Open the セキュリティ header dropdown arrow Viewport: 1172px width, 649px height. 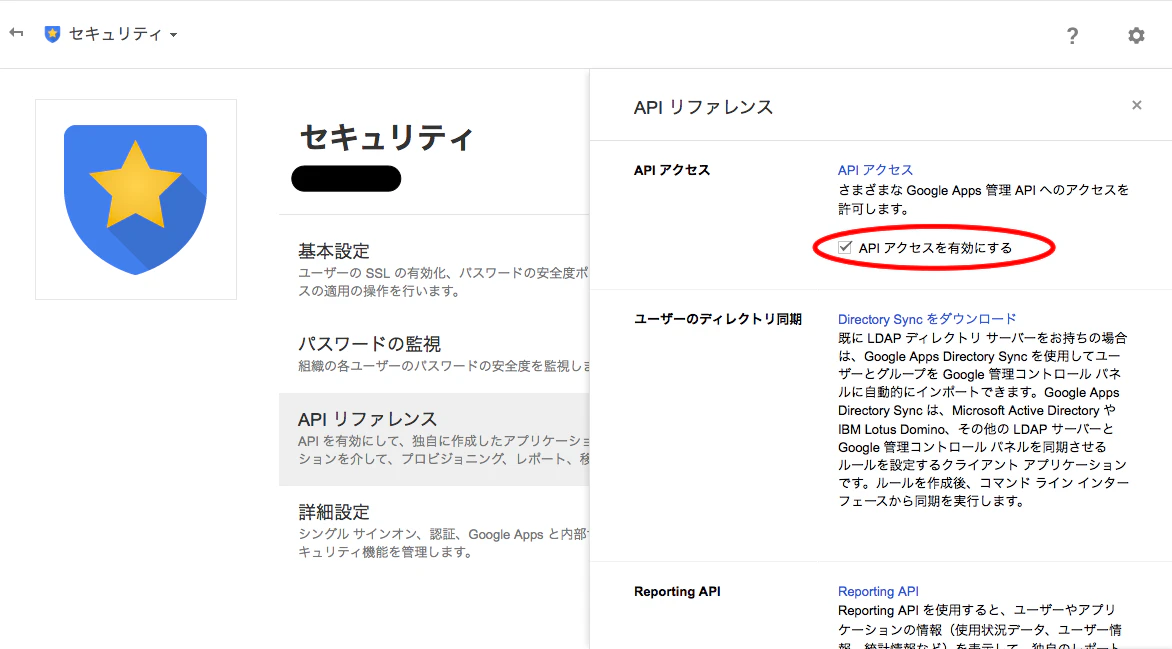pos(173,34)
